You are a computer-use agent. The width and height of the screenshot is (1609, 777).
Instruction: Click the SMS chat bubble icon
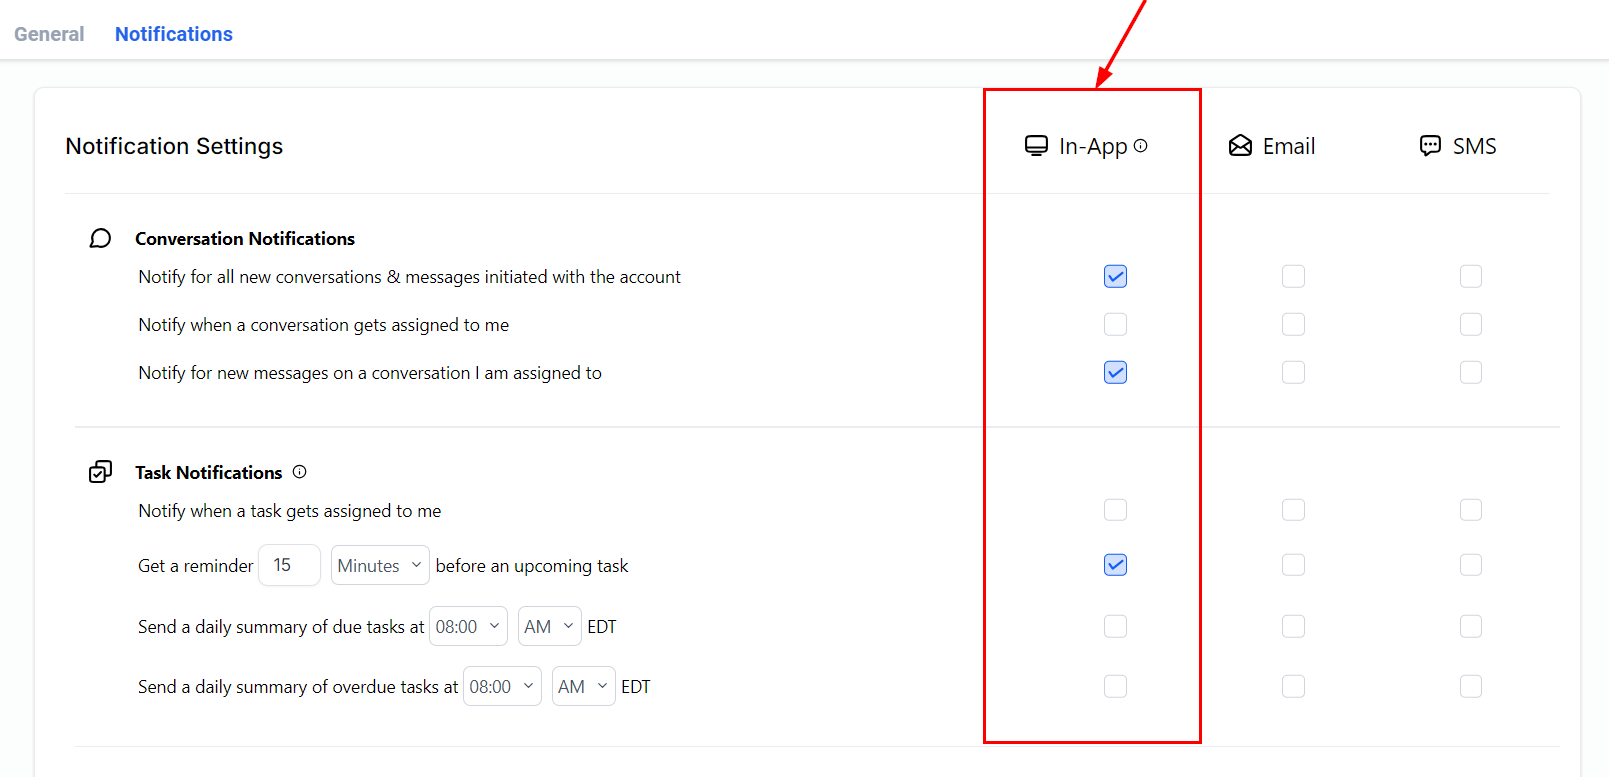click(x=1430, y=146)
